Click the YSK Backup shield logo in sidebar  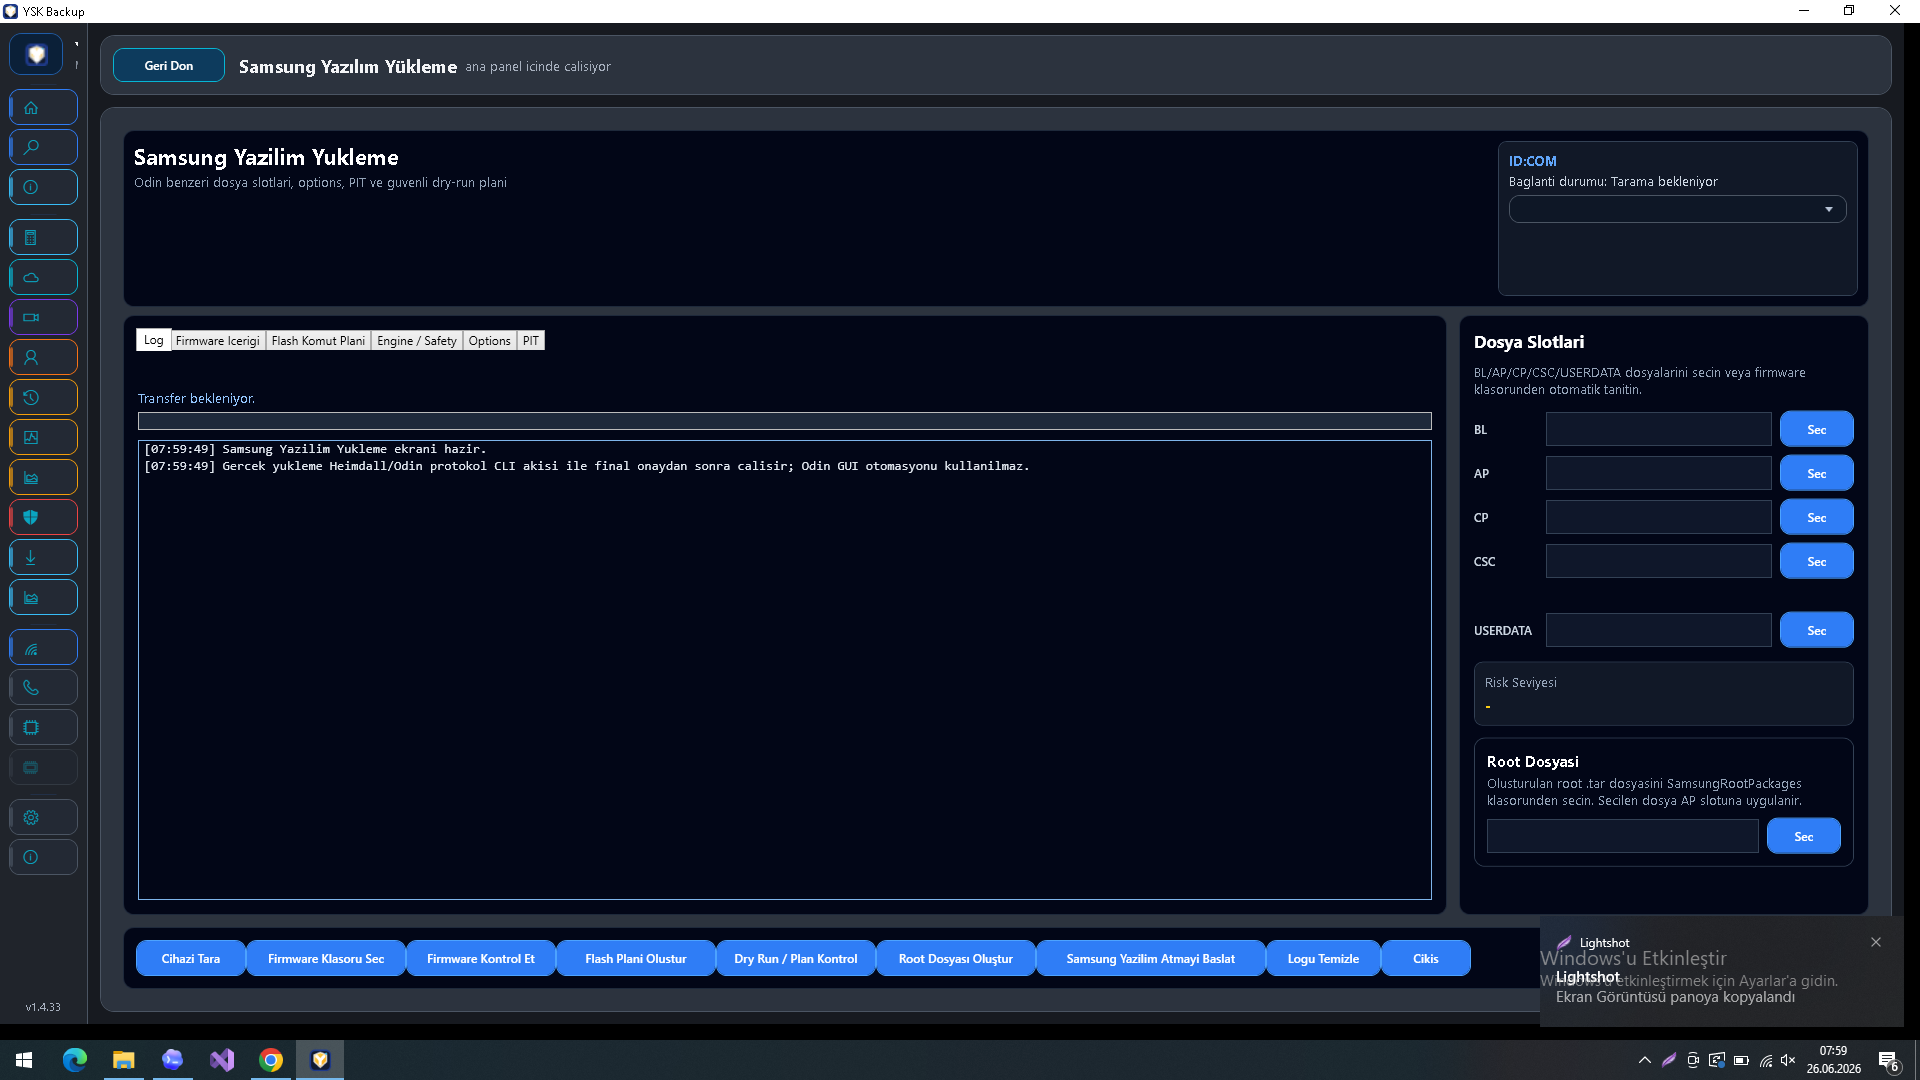click(36, 54)
